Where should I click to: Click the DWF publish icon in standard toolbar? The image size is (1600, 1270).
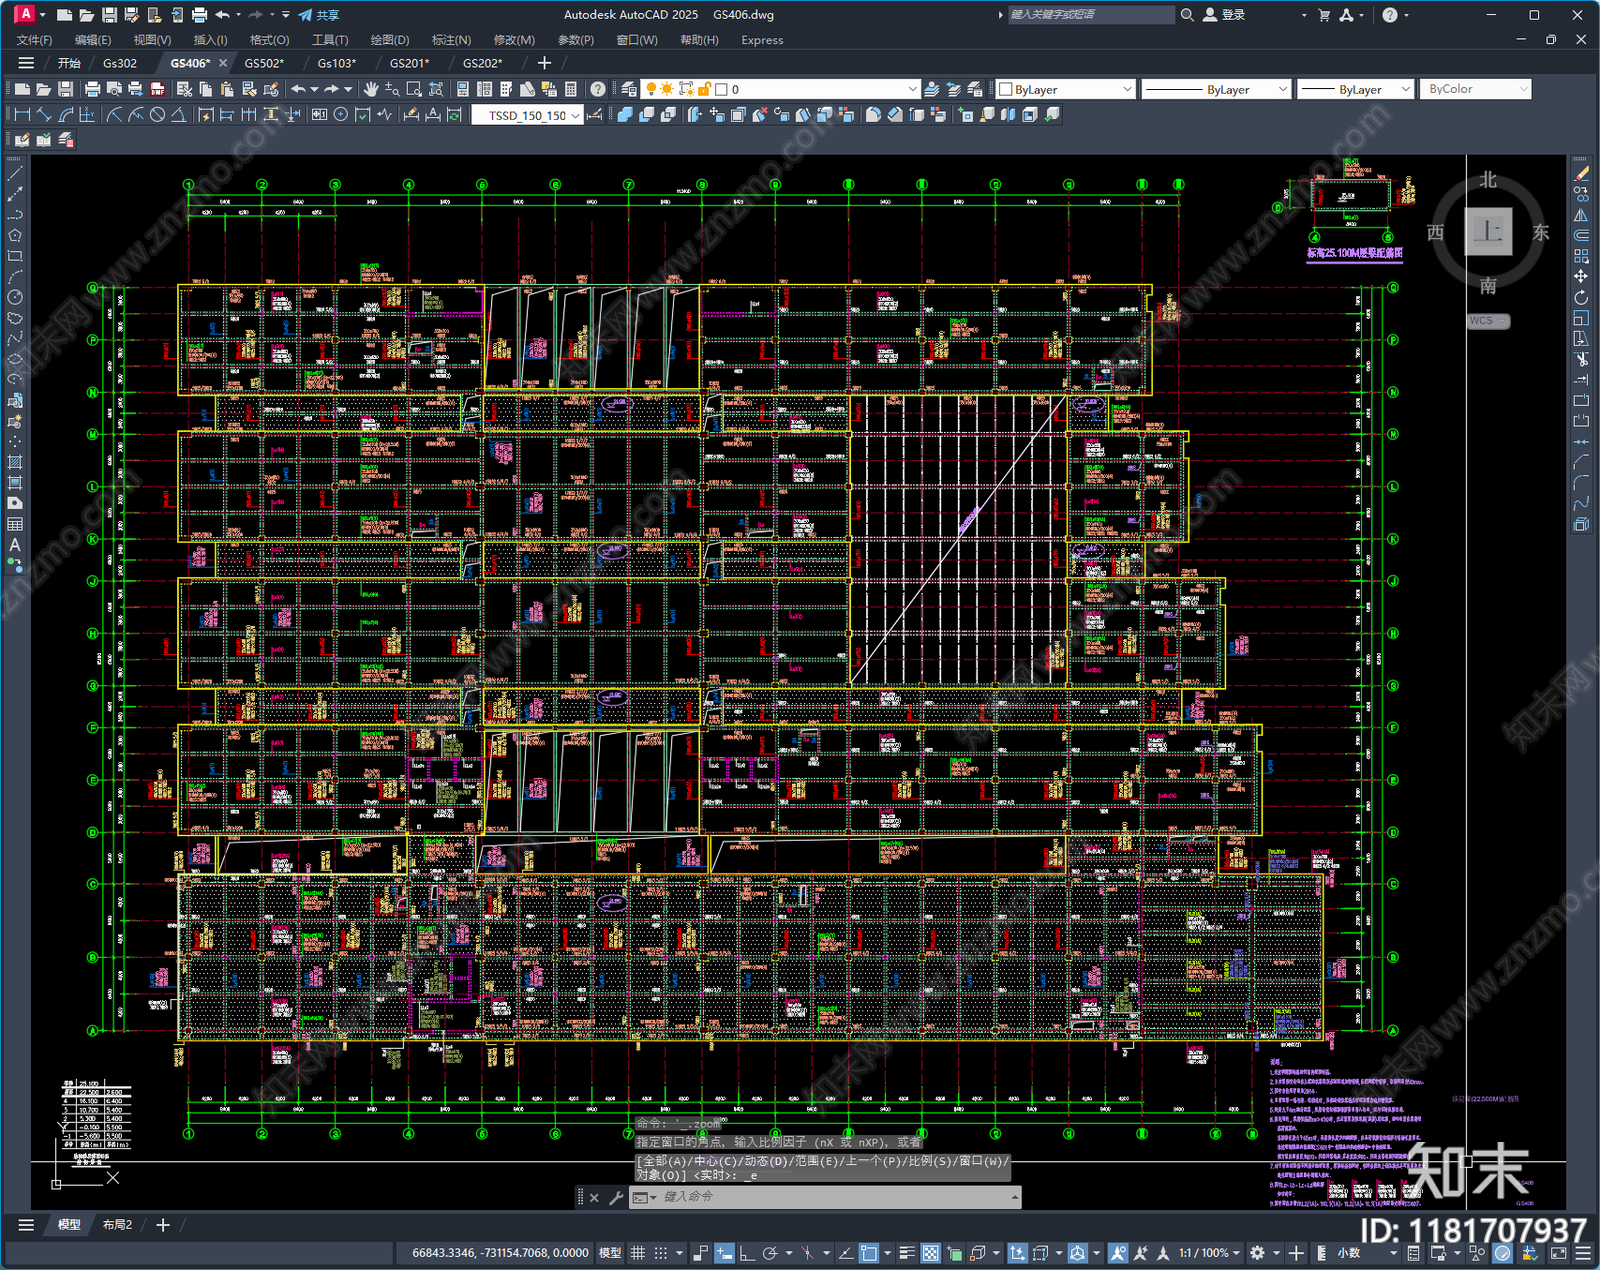point(157,89)
